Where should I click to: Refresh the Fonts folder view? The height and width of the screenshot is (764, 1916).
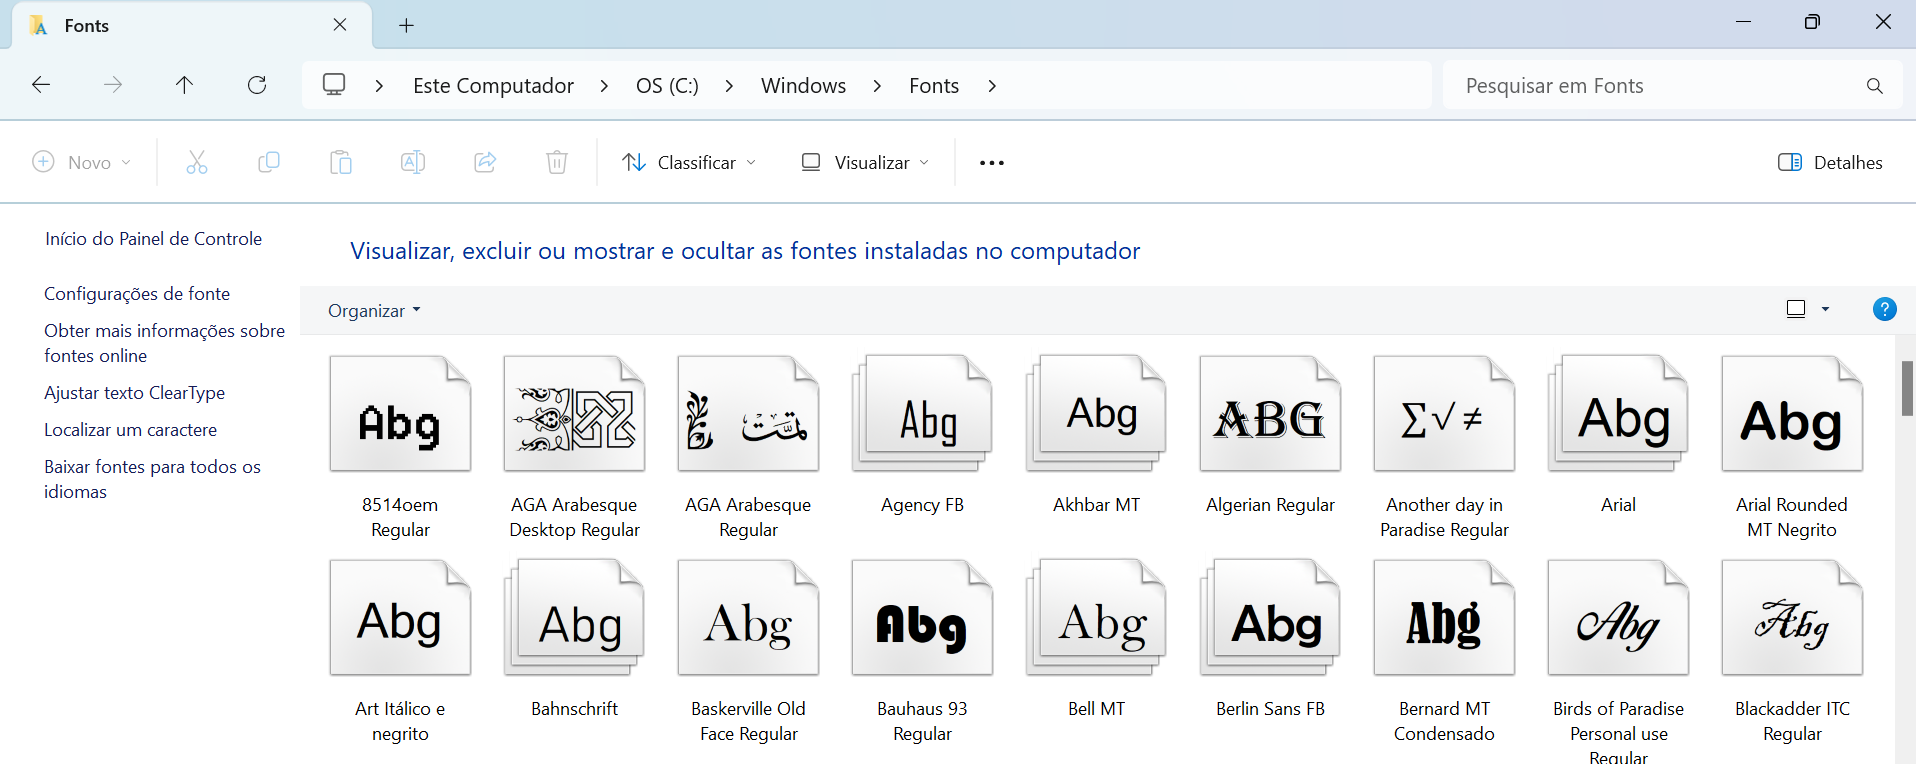[257, 85]
